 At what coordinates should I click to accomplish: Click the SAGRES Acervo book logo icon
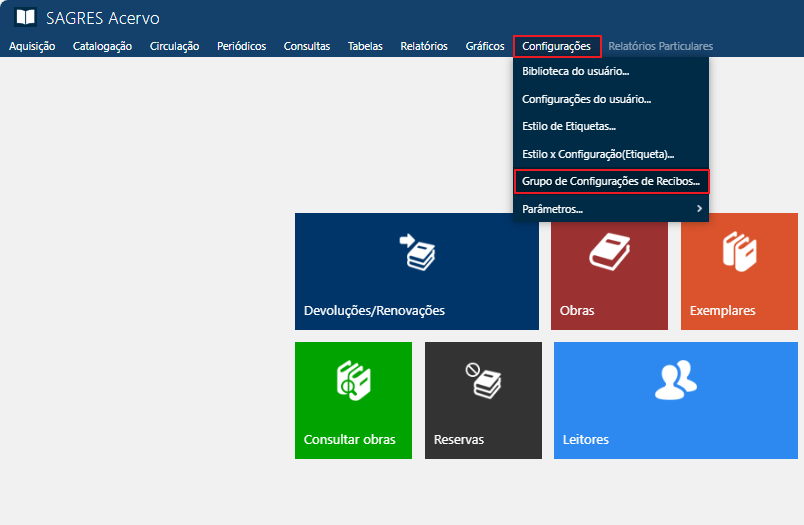pyautogui.click(x=25, y=18)
